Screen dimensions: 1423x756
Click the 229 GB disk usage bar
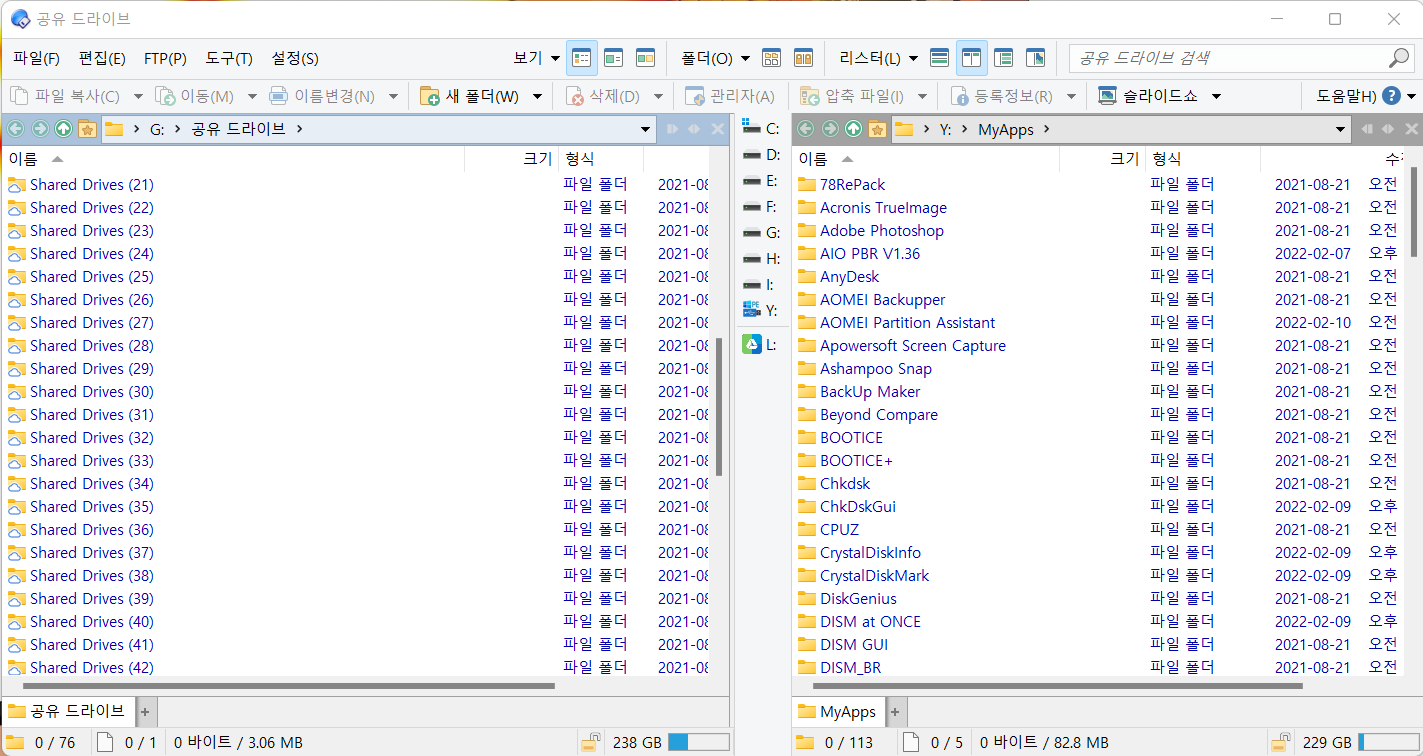[x=1389, y=742]
